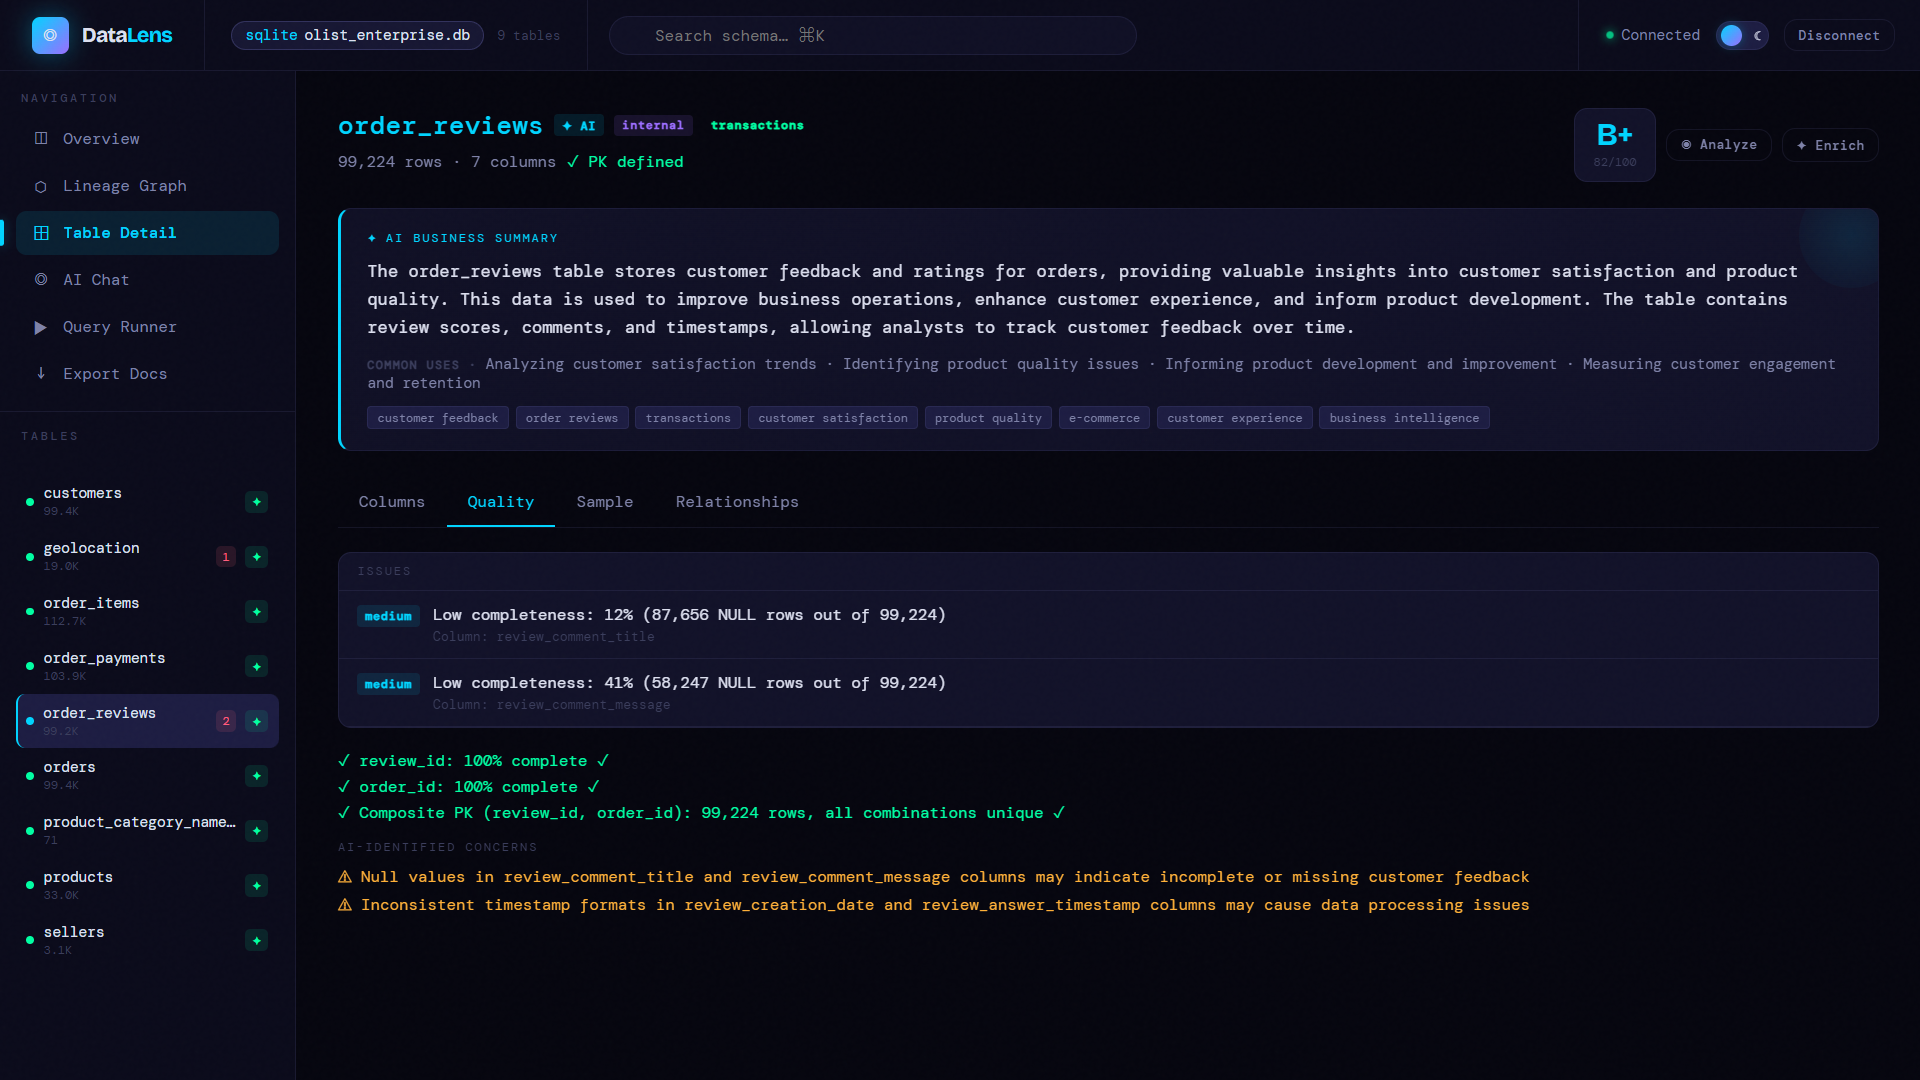
Task: Click the inconsistent timestamp formats warning
Action: click(x=934, y=905)
